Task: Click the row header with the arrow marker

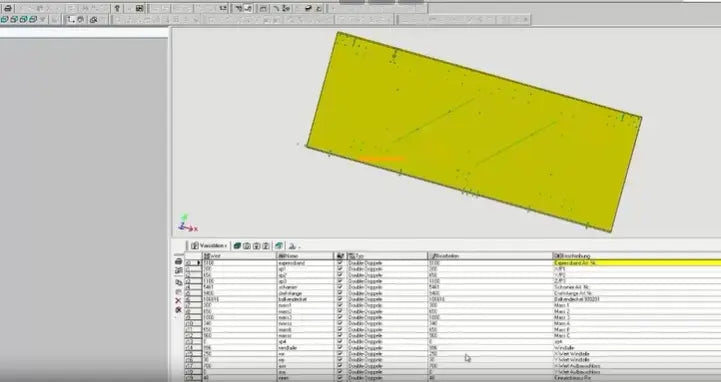Action: (193, 263)
